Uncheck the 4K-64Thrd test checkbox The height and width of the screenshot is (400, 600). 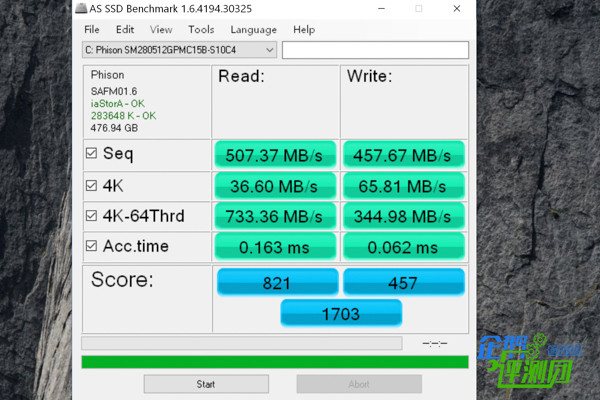tap(92, 215)
